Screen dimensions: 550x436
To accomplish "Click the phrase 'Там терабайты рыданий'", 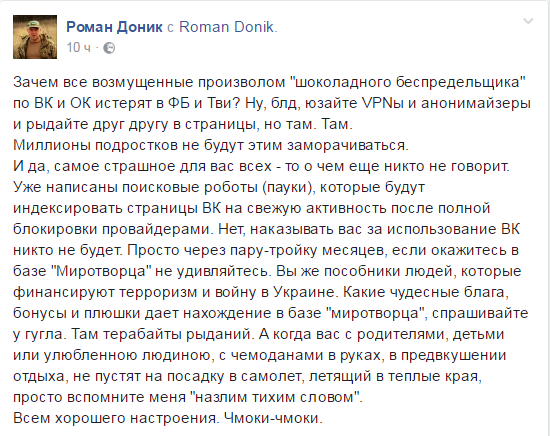I will click(162, 334).
